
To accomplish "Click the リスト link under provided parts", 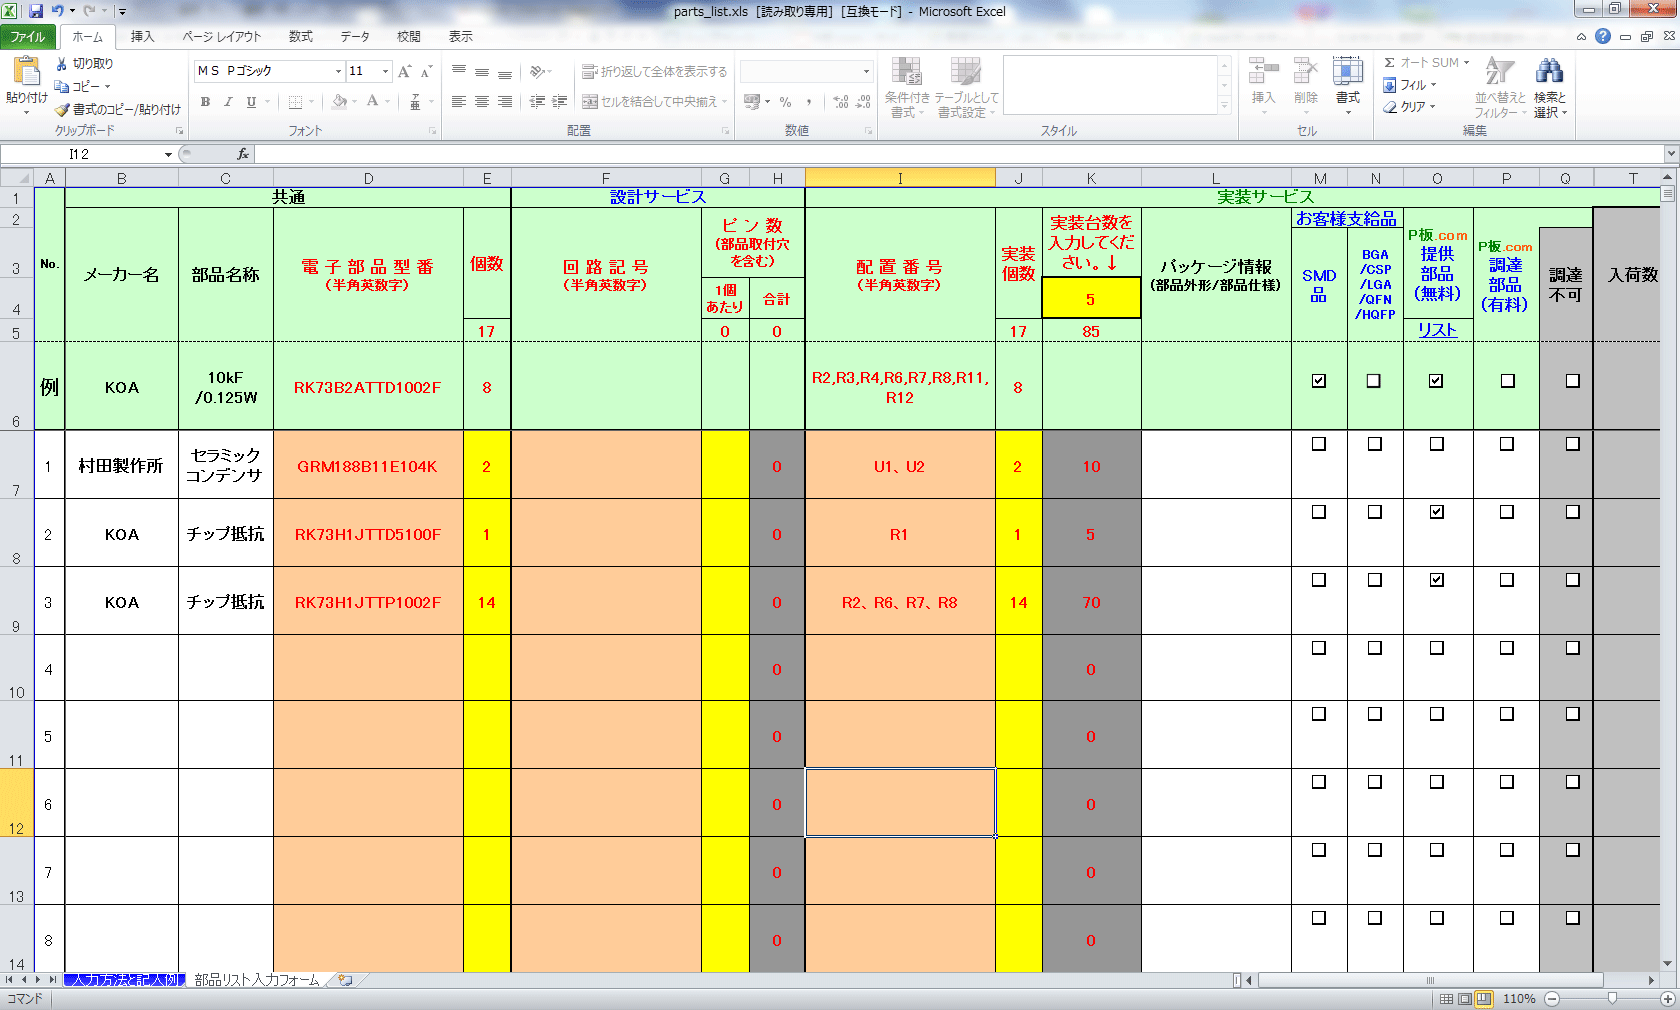I will click(1437, 330).
